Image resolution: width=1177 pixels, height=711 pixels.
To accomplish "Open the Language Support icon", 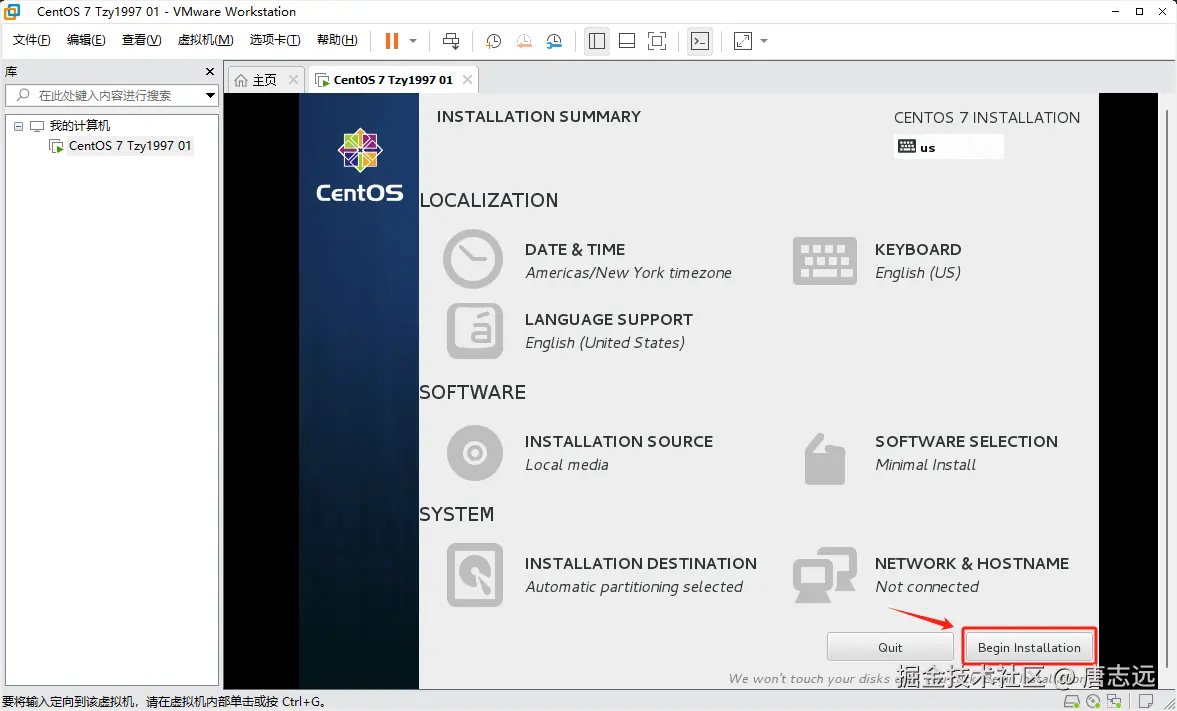I will pyautogui.click(x=474, y=331).
